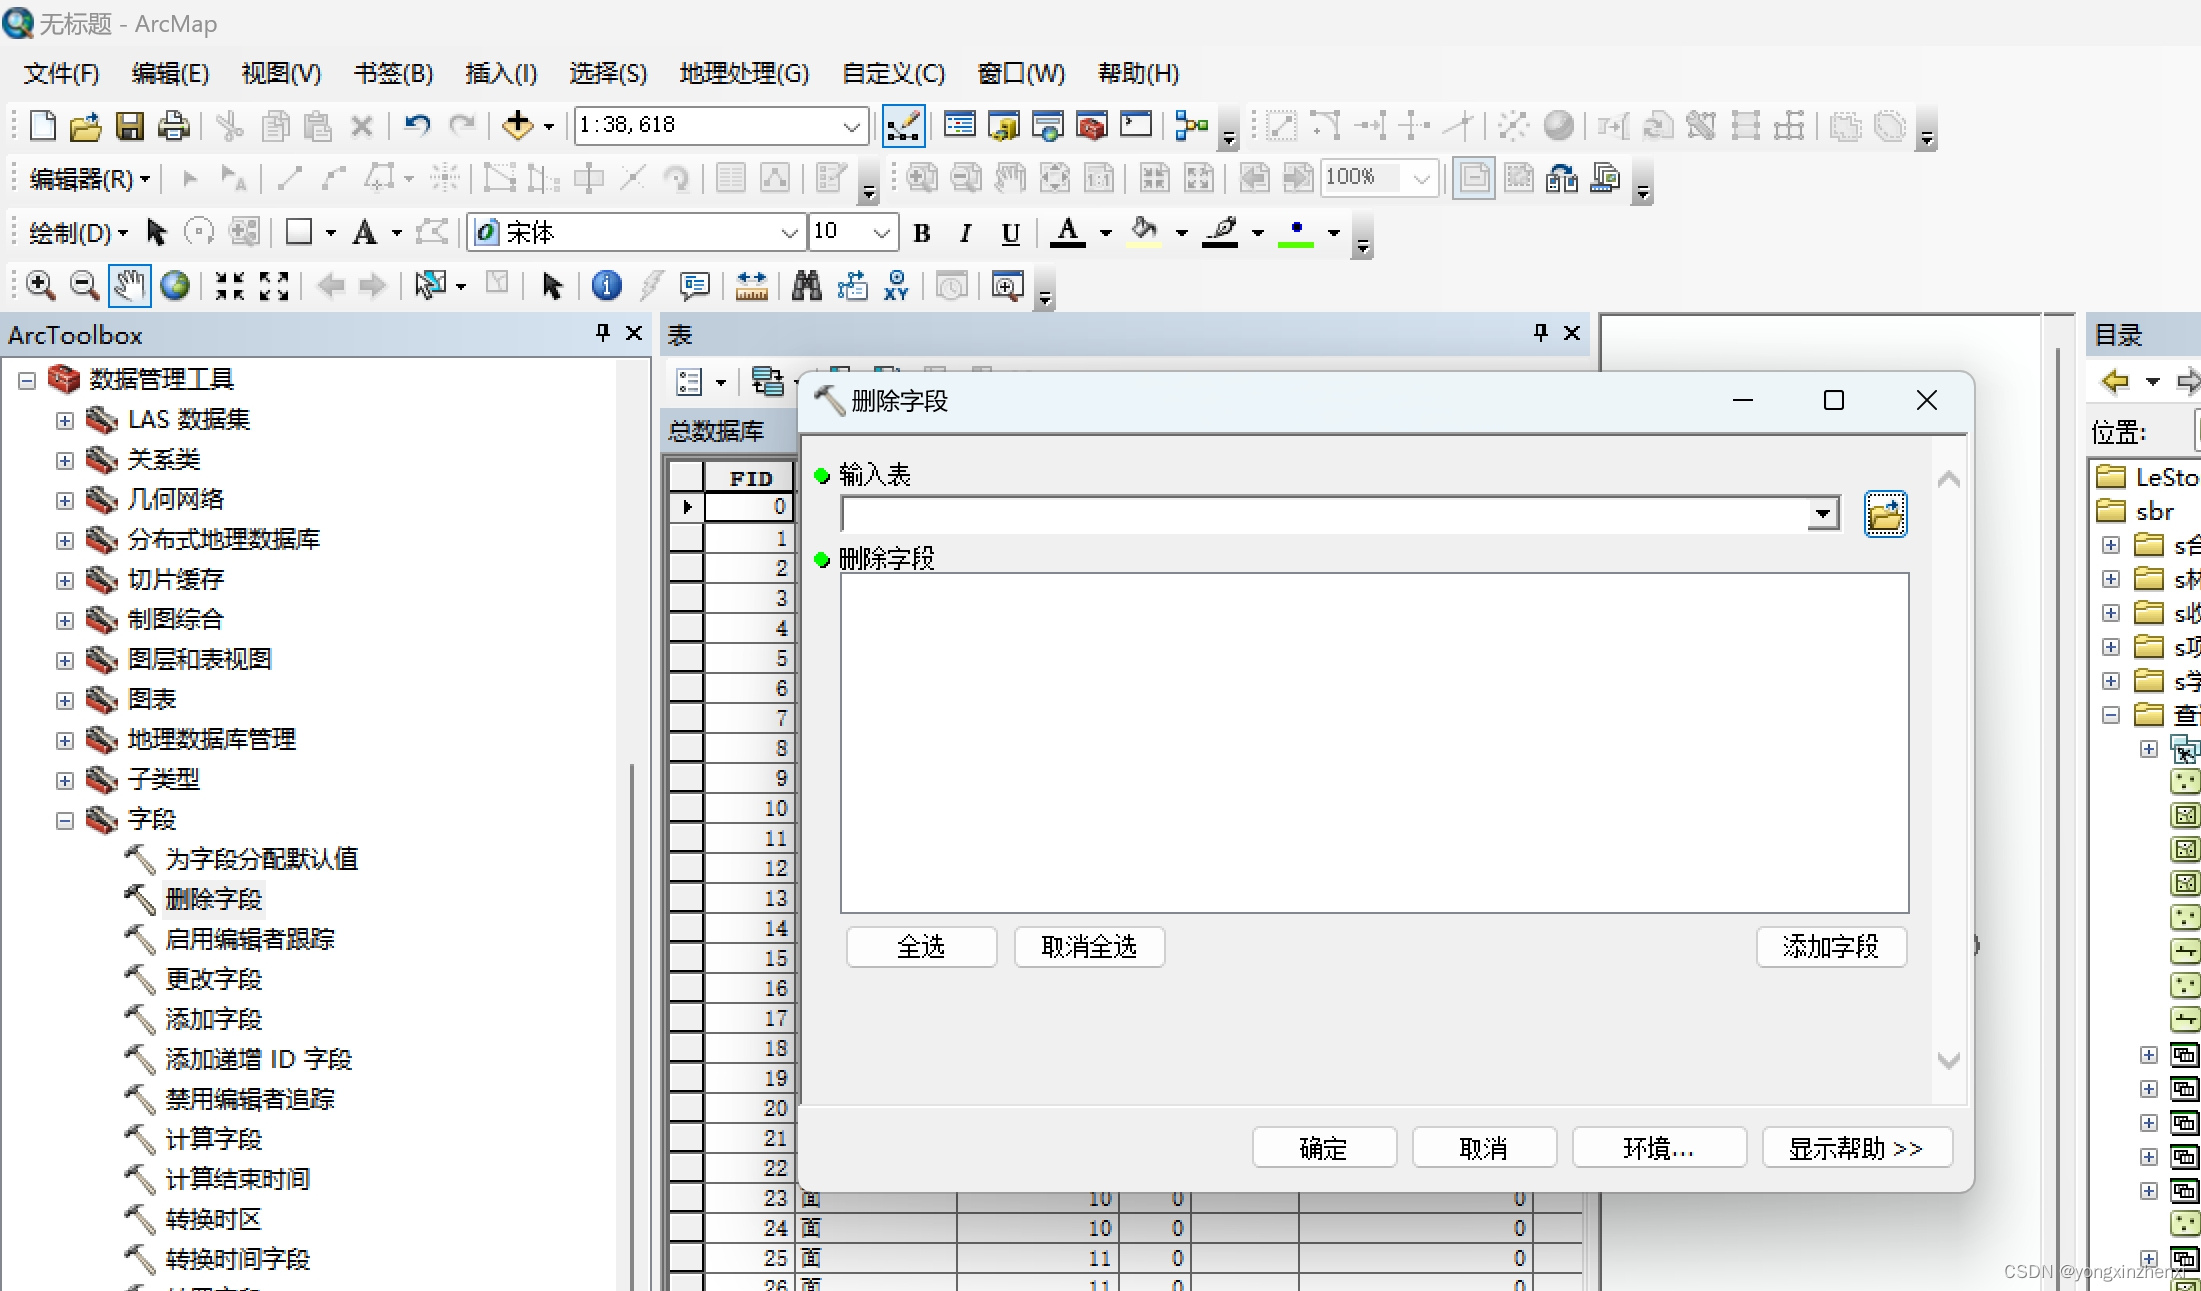The image size is (2201, 1291).
Task: Open the 输入表 dropdown arrow
Action: coord(1823,514)
